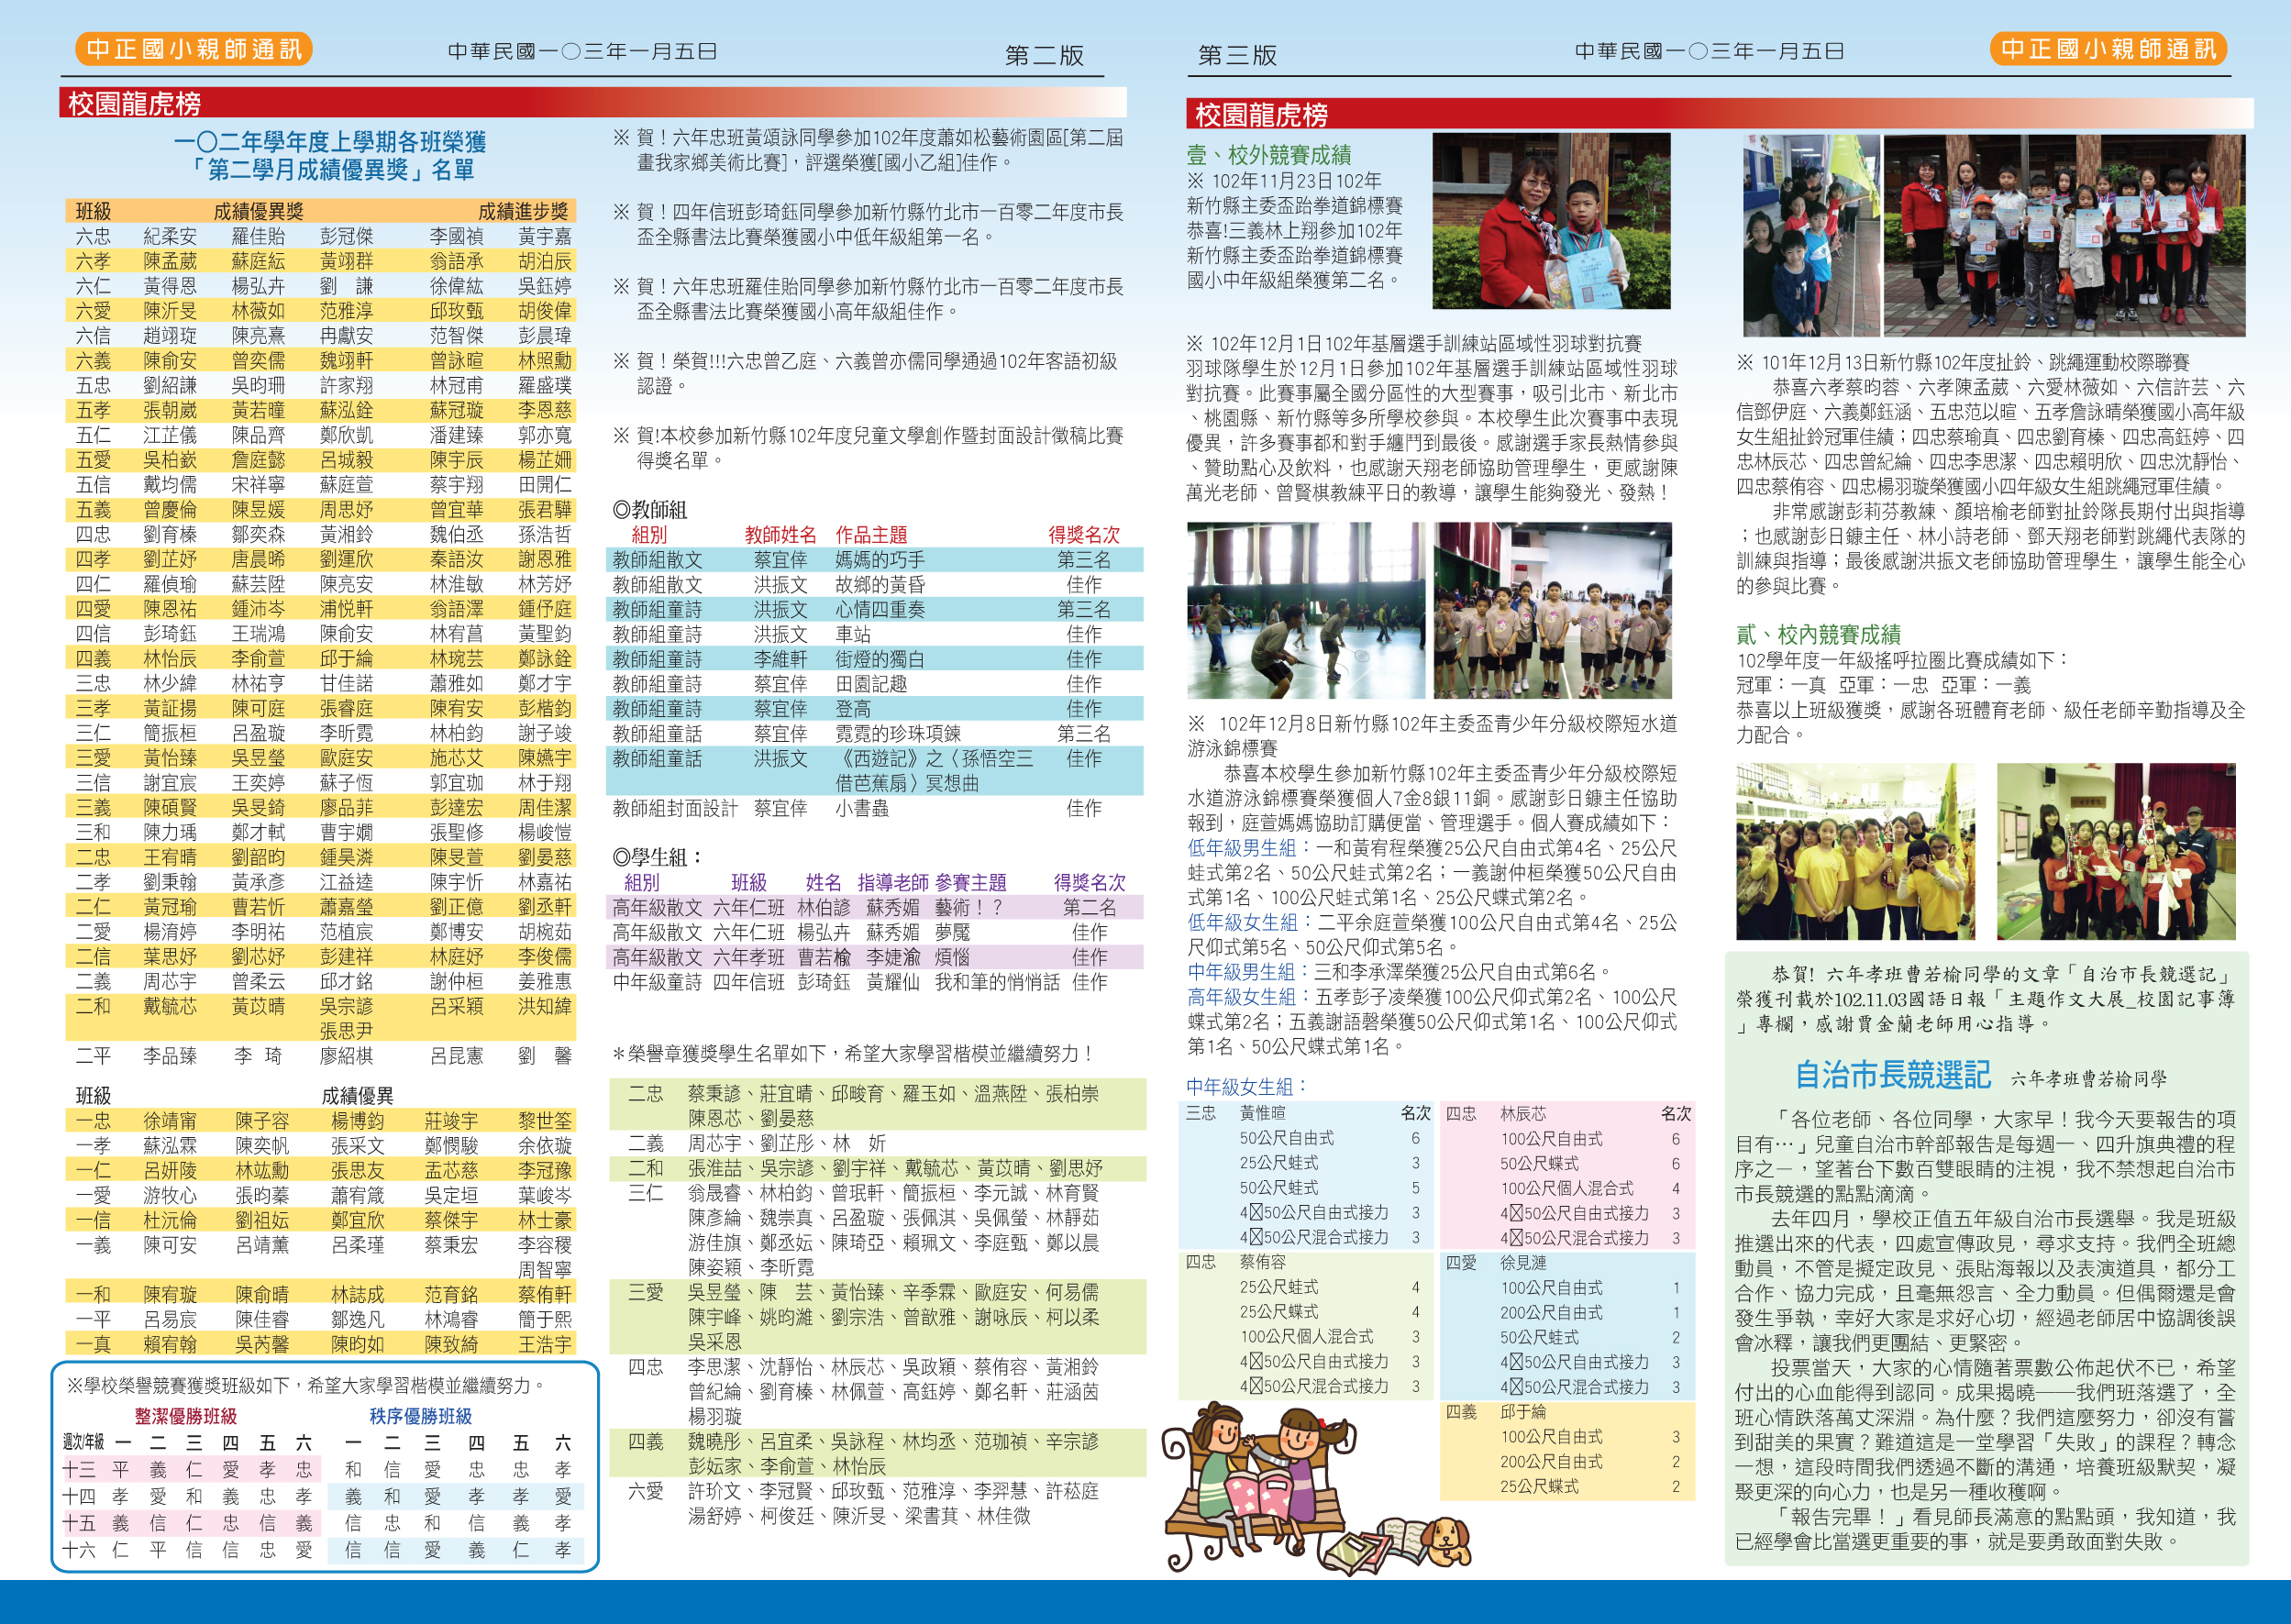Screen dimensions: 2291x1624
Task: Open the badminton match photo showing players on court
Action: coord(1306,610)
